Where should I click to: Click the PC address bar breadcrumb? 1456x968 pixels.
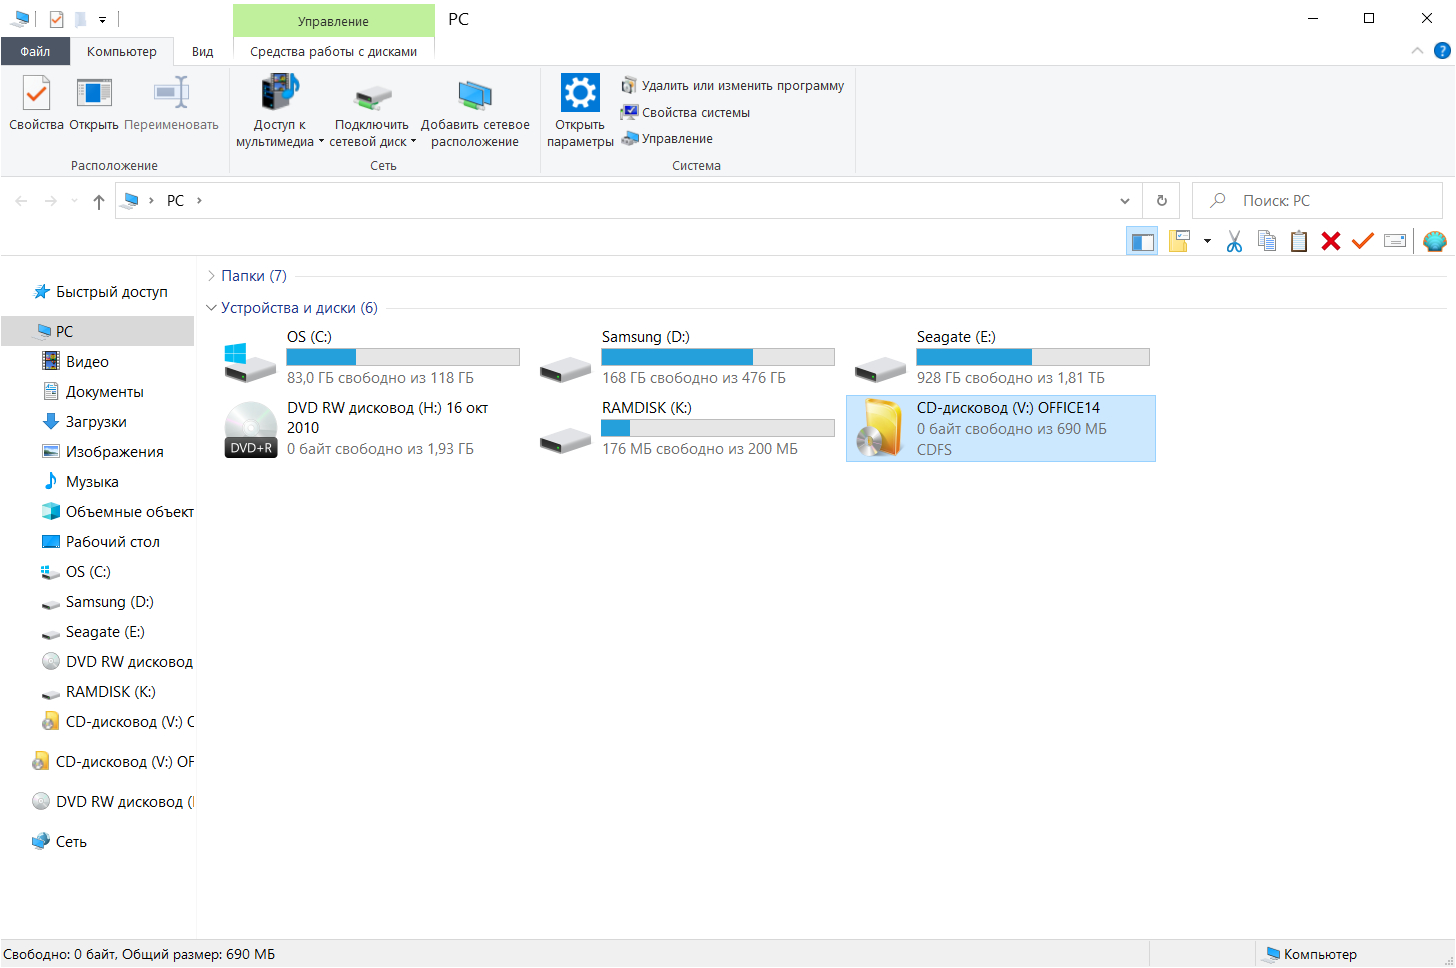[175, 201]
